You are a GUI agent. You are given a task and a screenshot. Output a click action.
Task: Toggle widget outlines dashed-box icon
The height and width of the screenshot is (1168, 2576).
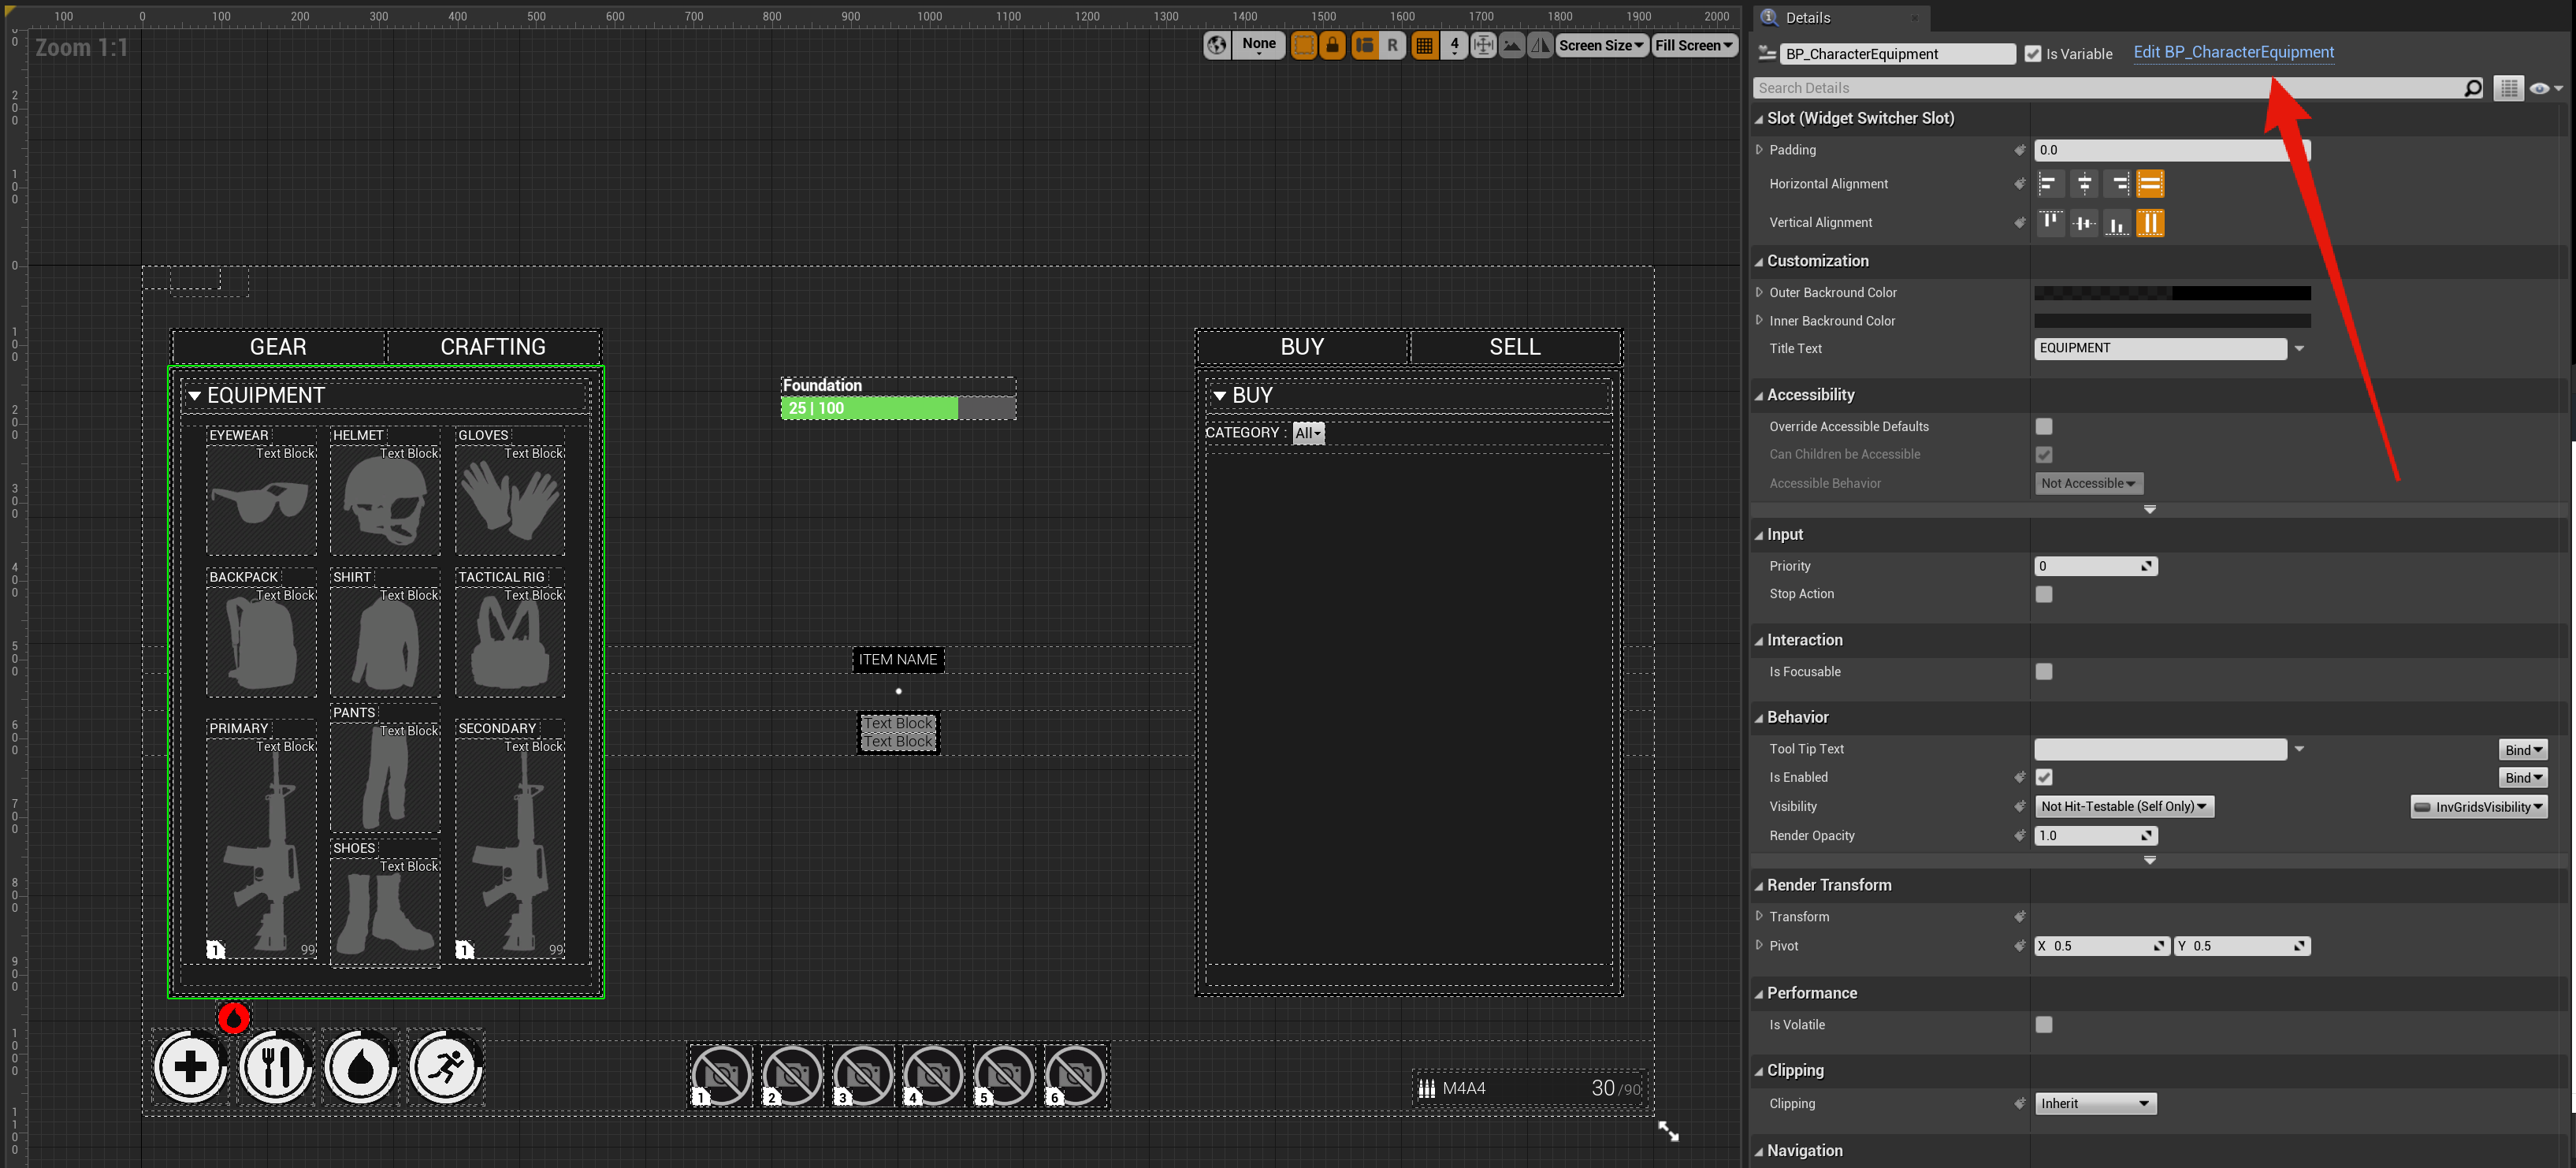(1303, 45)
